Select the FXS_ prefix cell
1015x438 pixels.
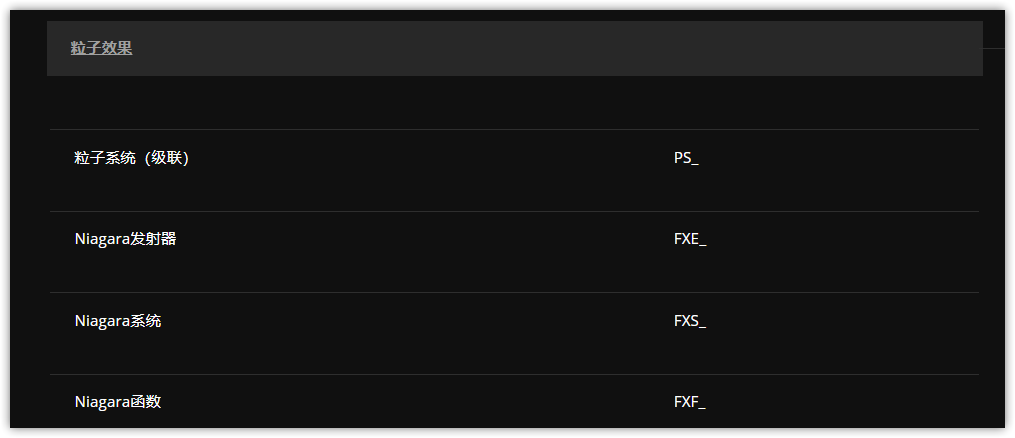(x=690, y=321)
